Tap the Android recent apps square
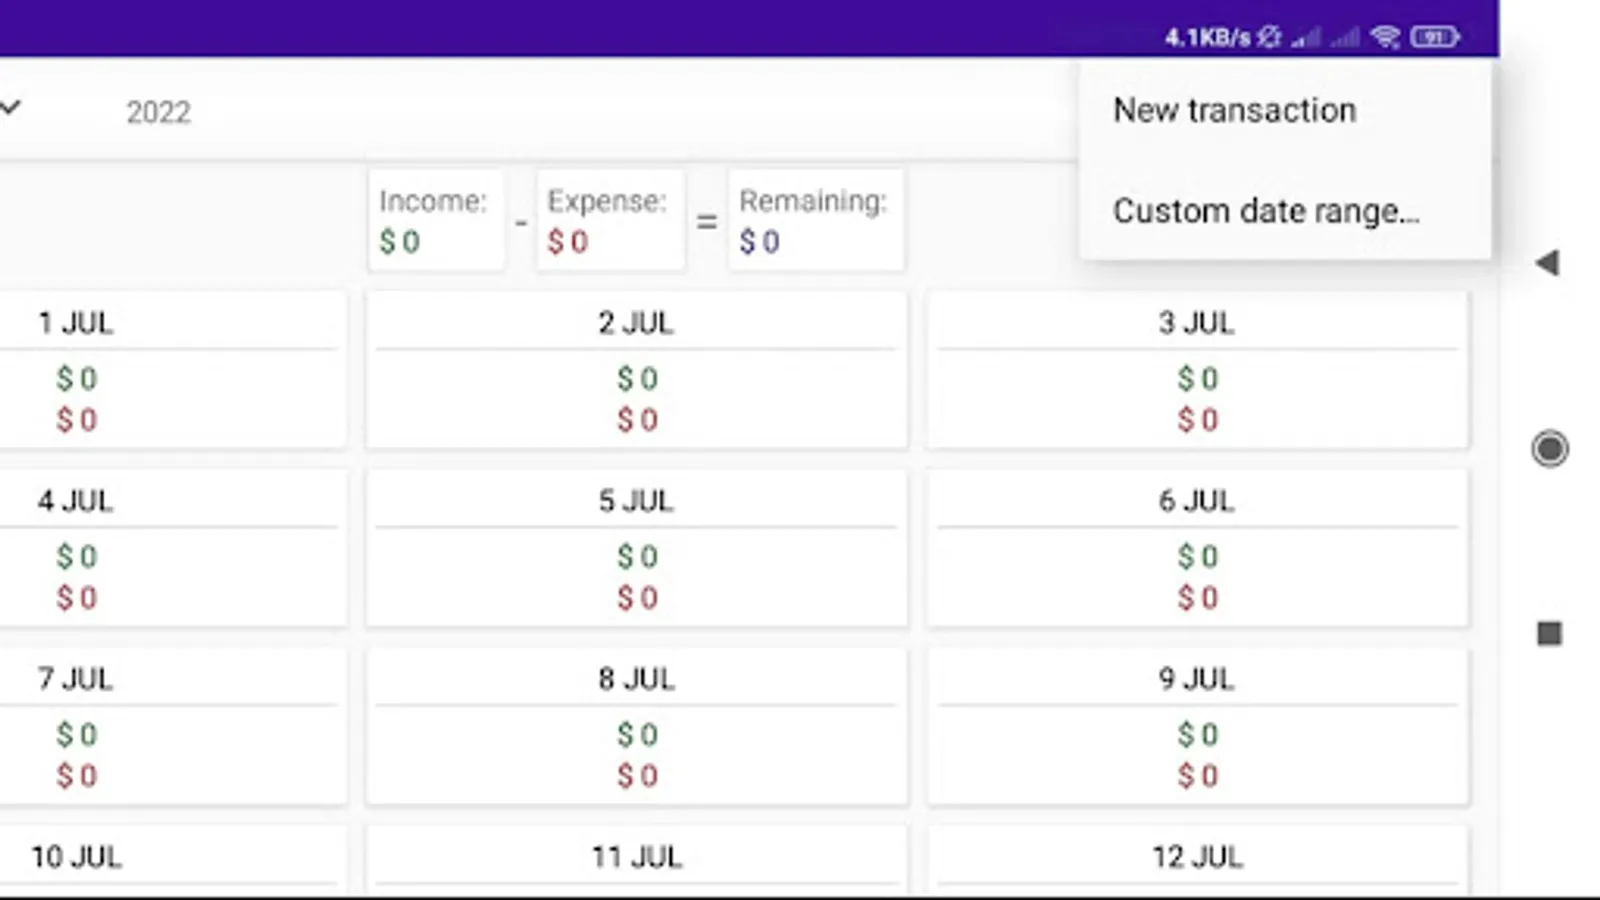This screenshot has height=900, width=1600. (1549, 633)
